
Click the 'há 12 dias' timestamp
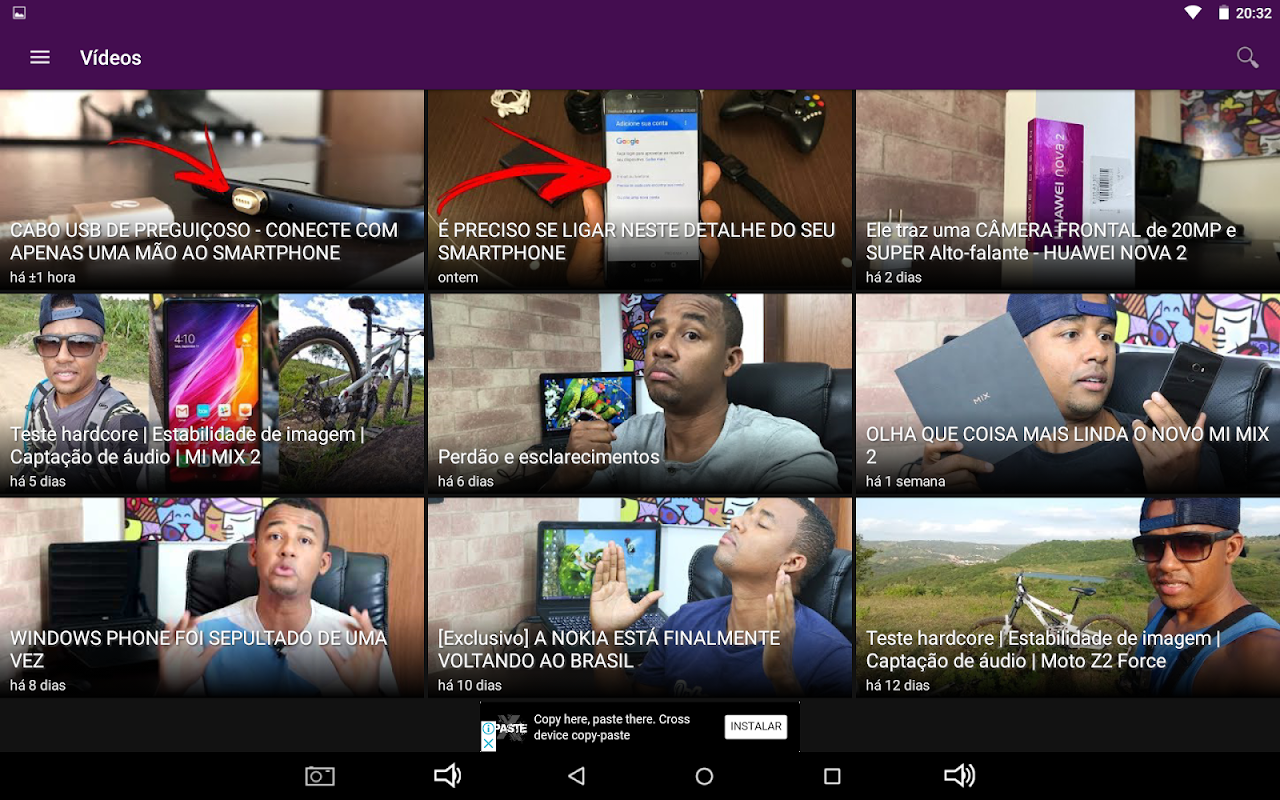tap(898, 685)
